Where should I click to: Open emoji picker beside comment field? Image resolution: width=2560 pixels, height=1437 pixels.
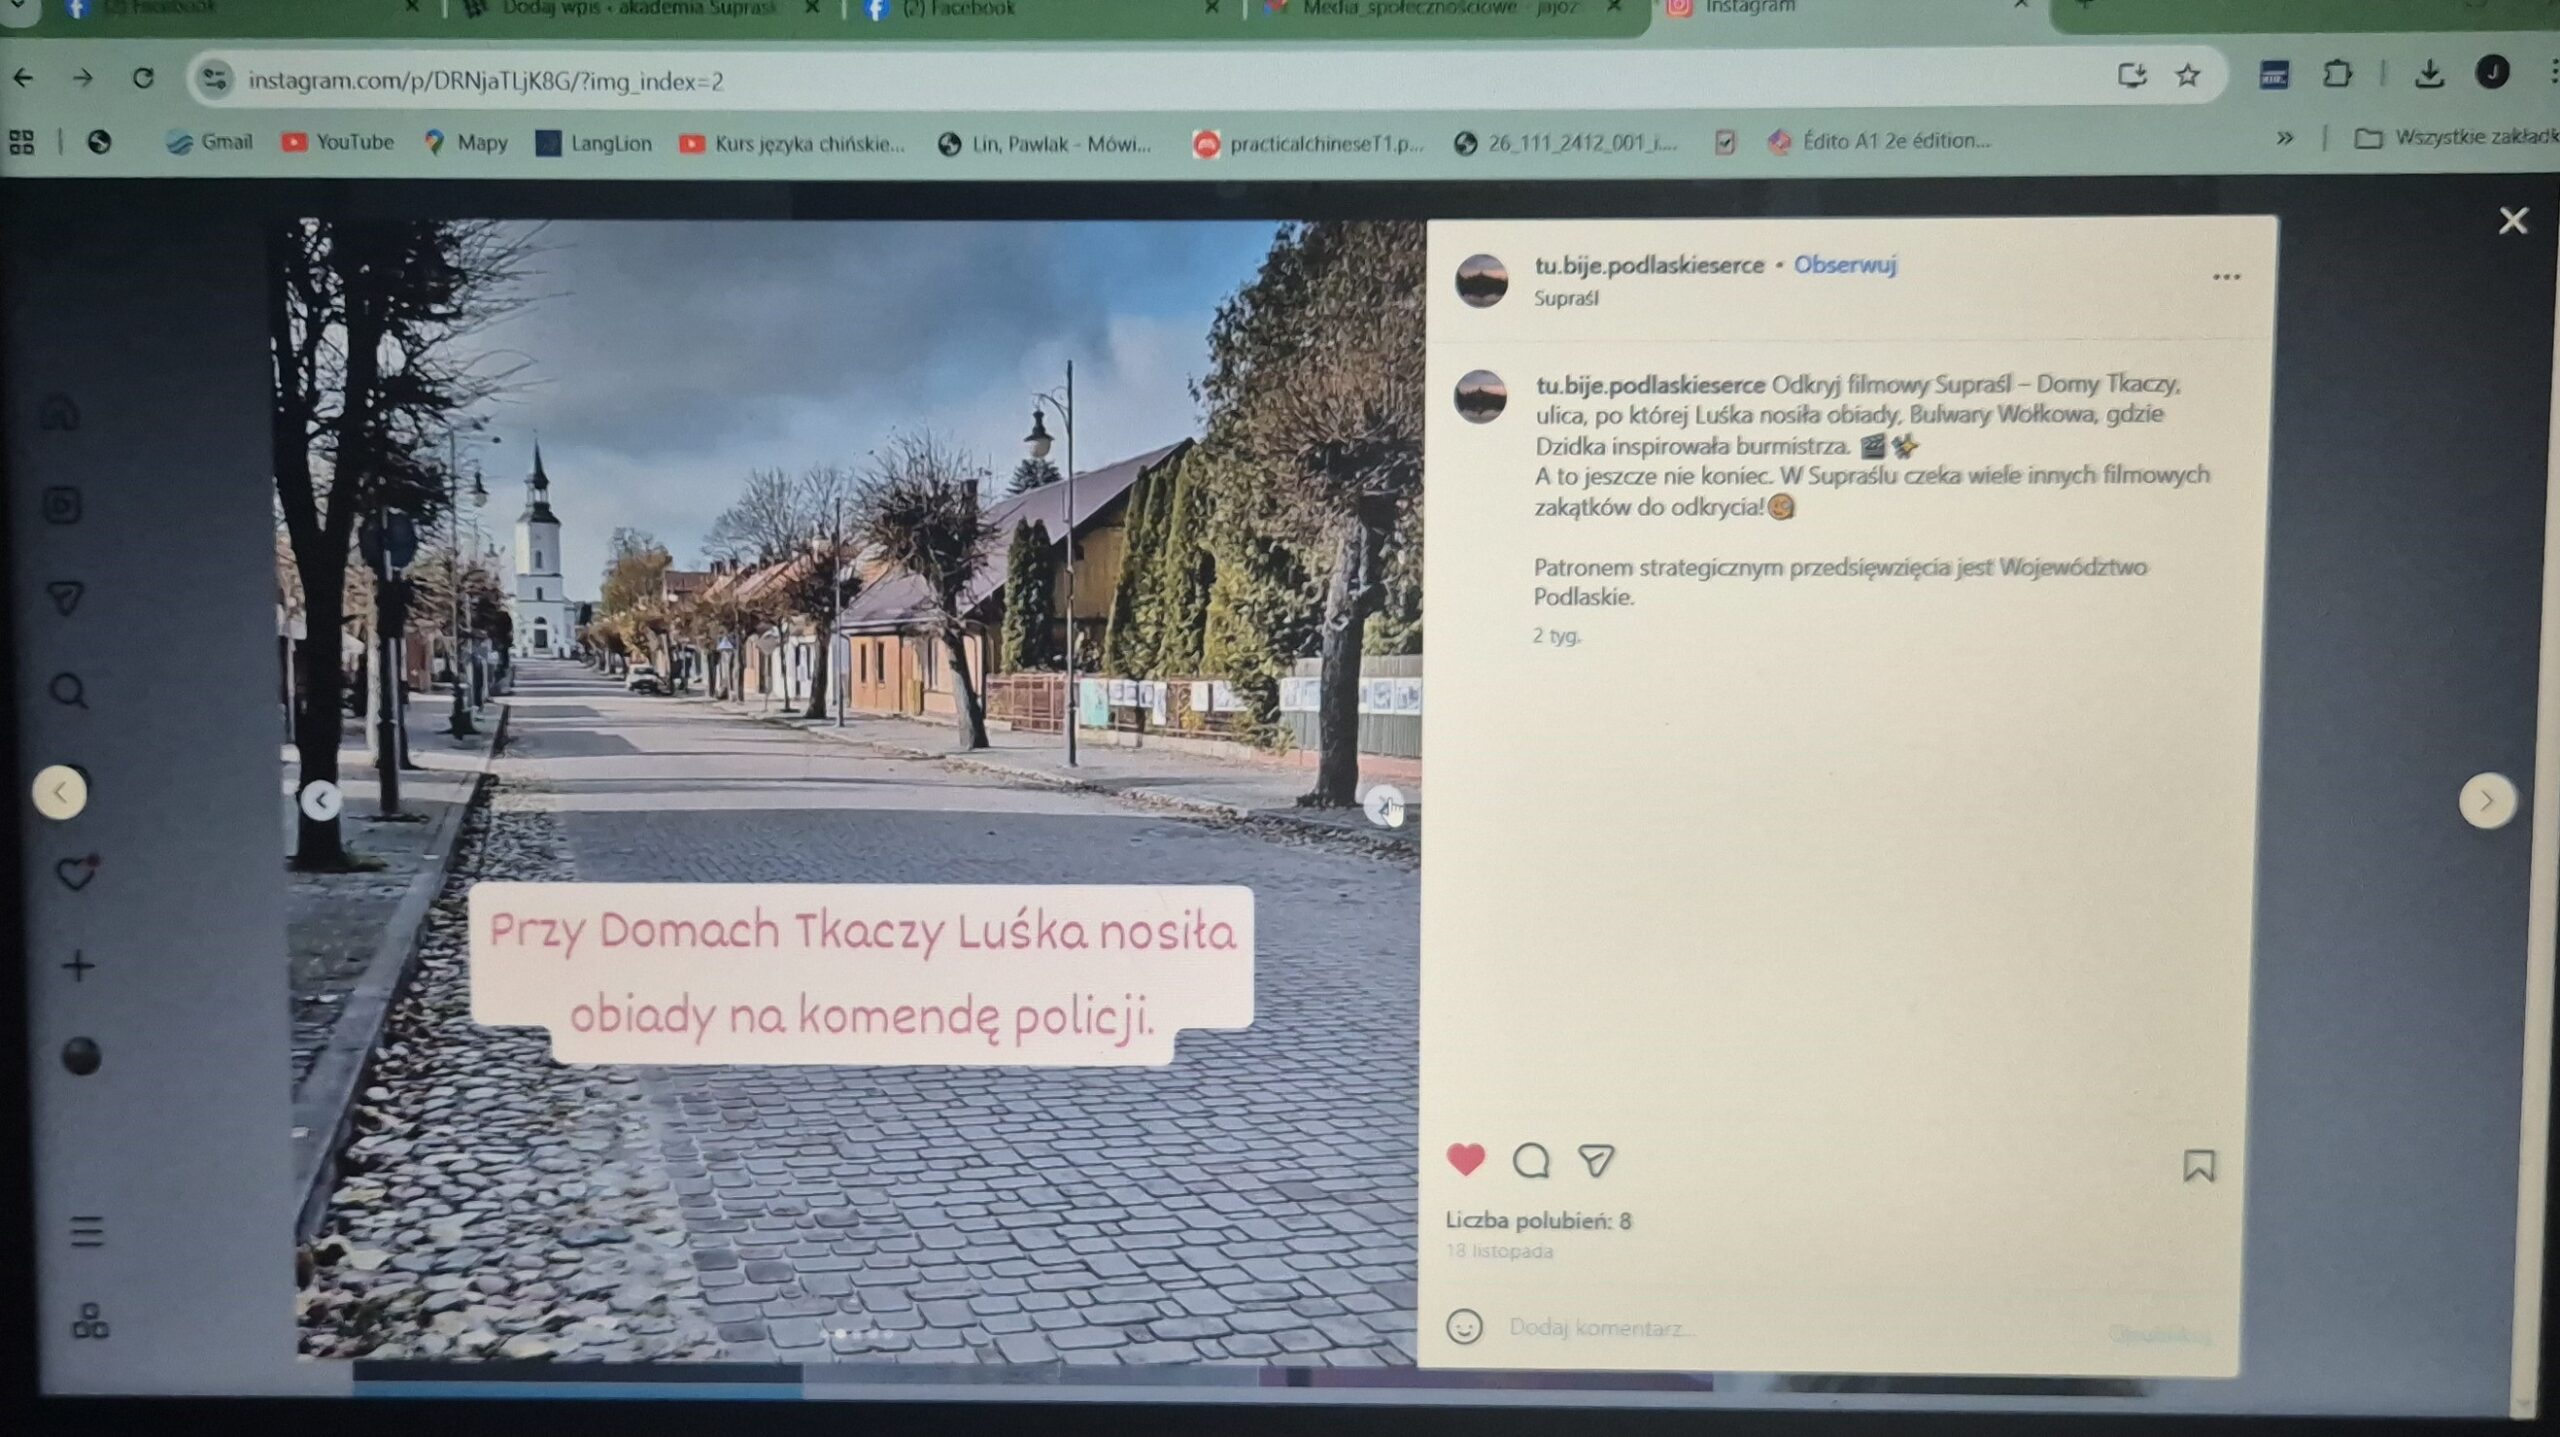pos(1464,1327)
